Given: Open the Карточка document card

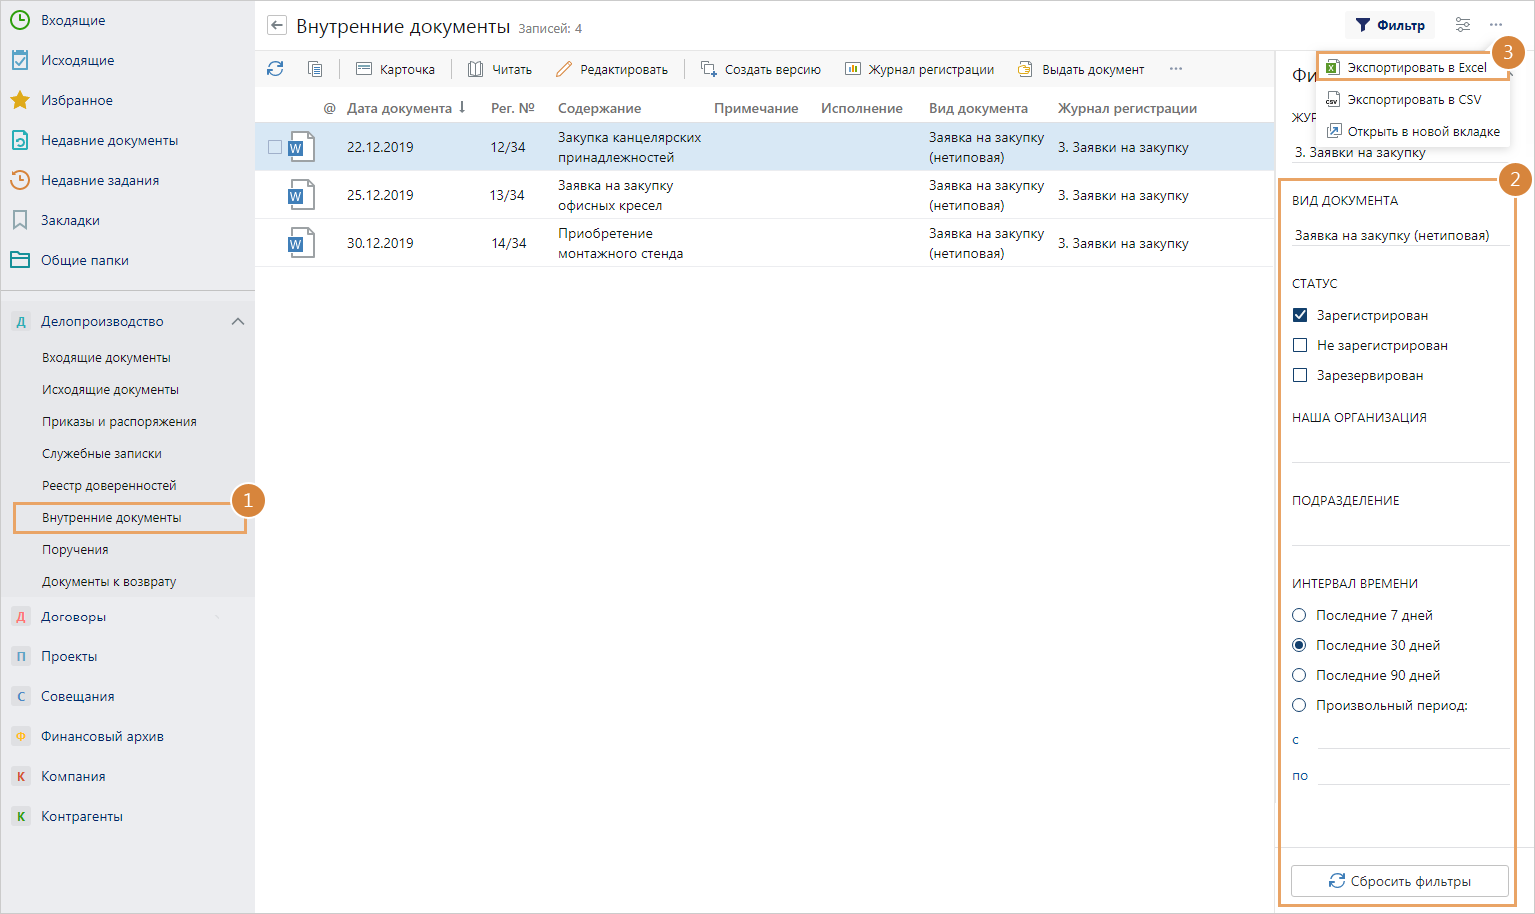Looking at the screenshot, I should click(396, 69).
